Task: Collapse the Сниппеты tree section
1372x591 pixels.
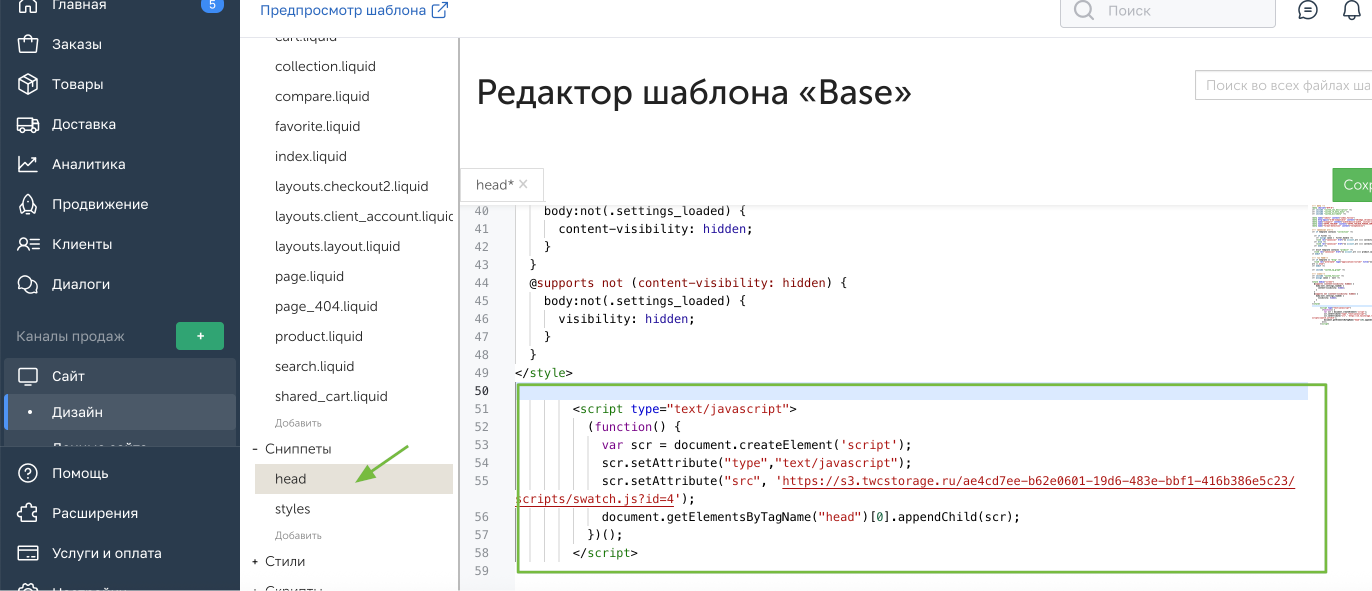Action: point(256,449)
